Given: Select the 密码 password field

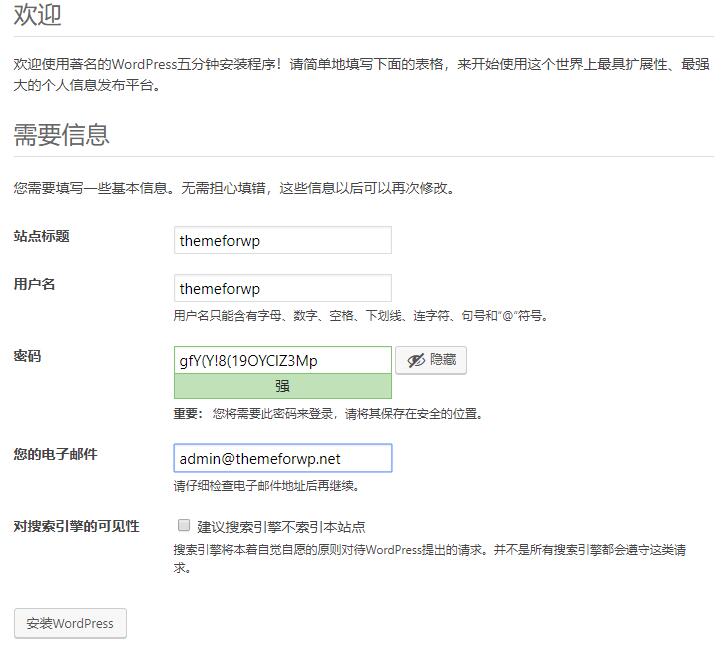Looking at the screenshot, I should click(x=282, y=360).
